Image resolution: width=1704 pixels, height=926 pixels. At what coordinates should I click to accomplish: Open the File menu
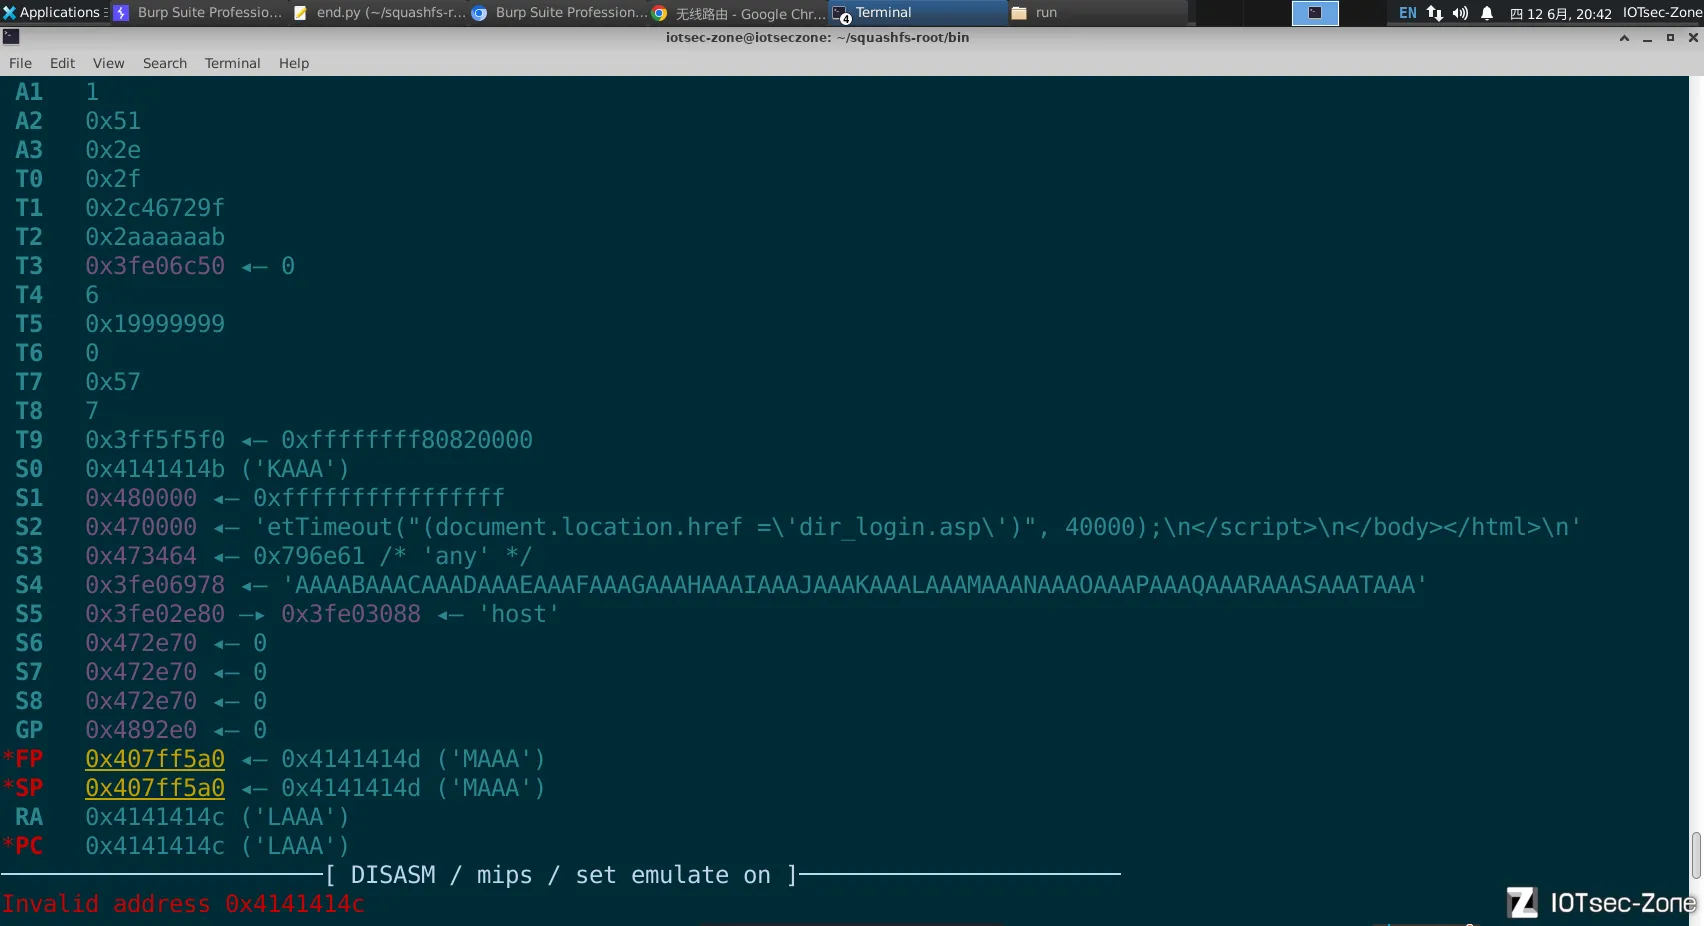(20, 63)
